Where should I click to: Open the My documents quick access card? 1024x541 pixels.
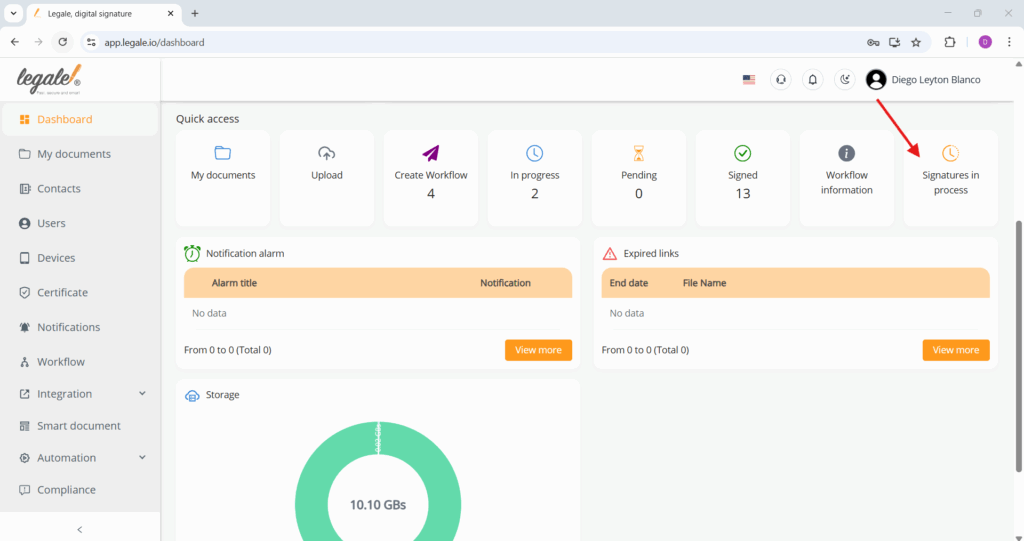pyautogui.click(x=223, y=178)
